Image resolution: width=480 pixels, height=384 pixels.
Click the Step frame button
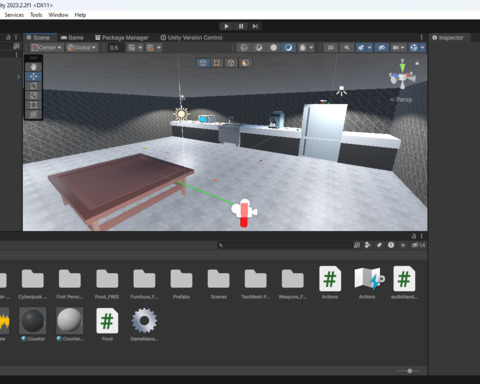coord(255,26)
